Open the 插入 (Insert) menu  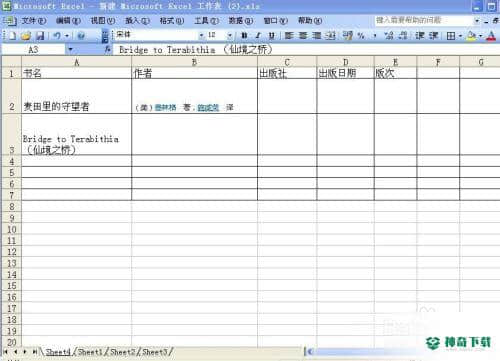(x=137, y=21)
